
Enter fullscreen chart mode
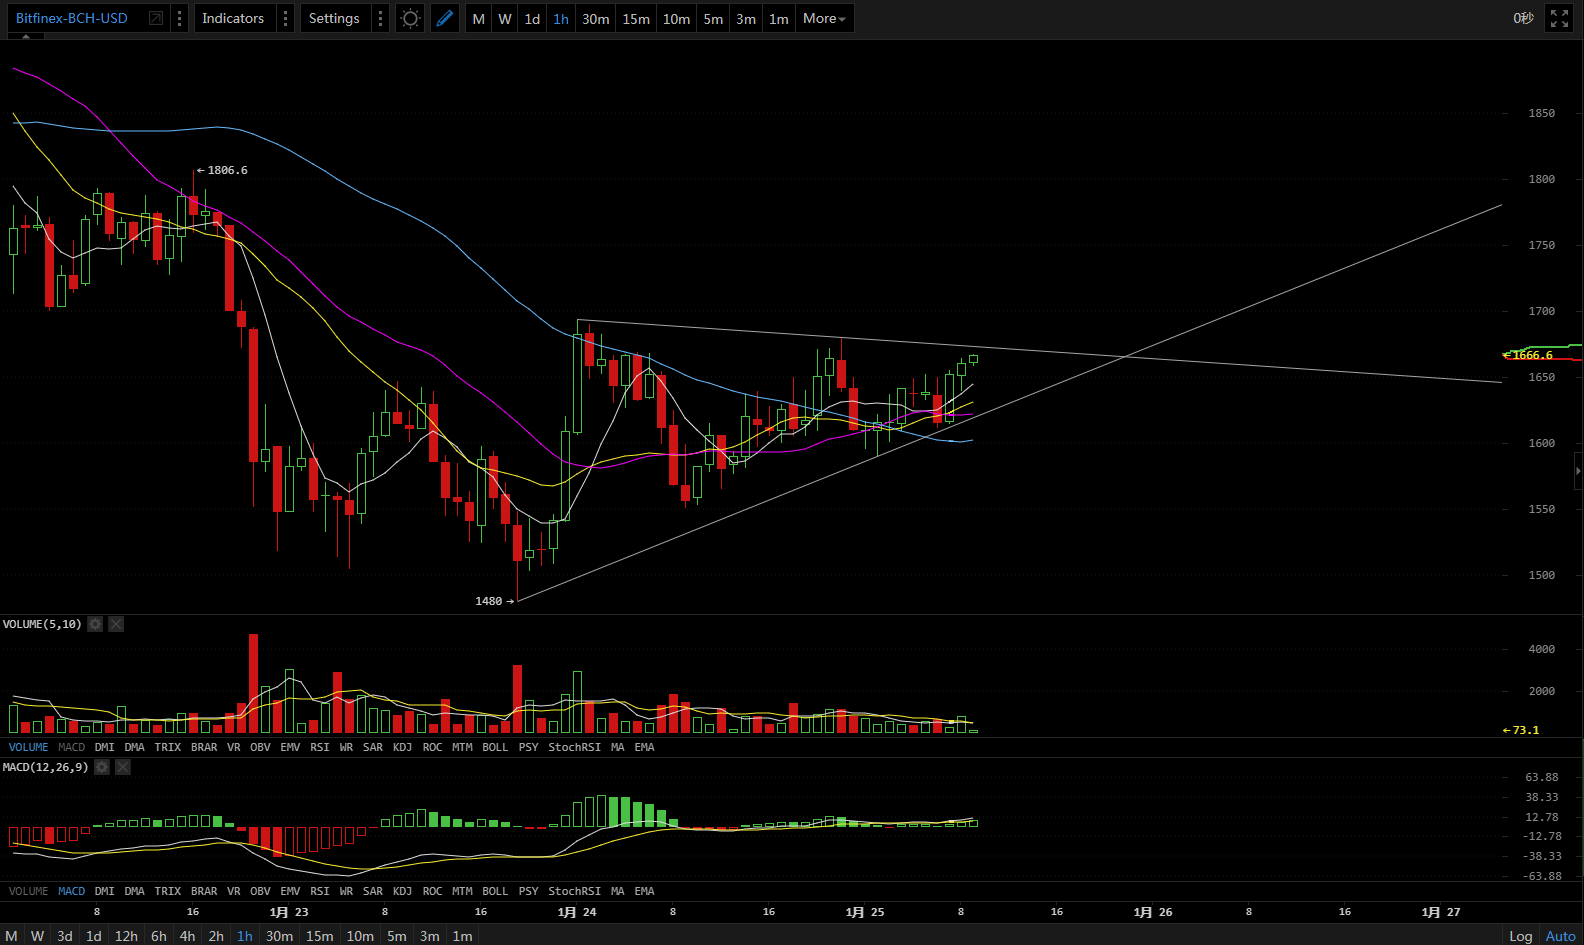(x=1559, y=18)
